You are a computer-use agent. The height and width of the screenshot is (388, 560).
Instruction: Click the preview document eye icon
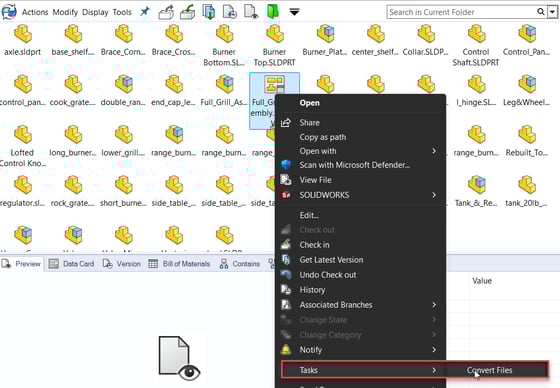(179, 358)
